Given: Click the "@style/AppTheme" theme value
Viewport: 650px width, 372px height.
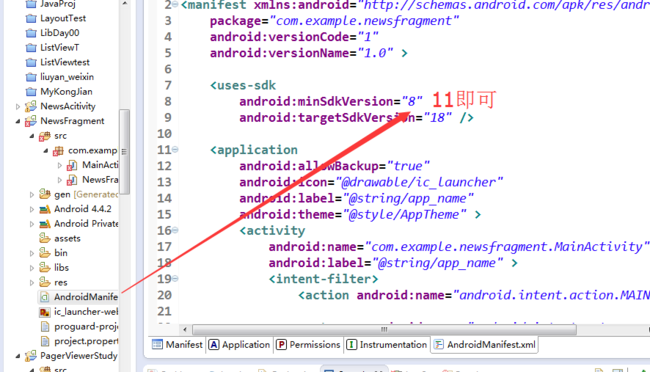Looking at the screenshot, I should 405,214.
